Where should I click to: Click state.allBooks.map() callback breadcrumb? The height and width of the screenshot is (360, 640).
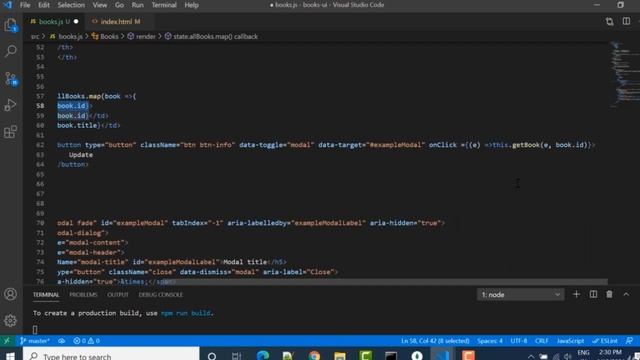pyautogui.click(x=211, y=36)
